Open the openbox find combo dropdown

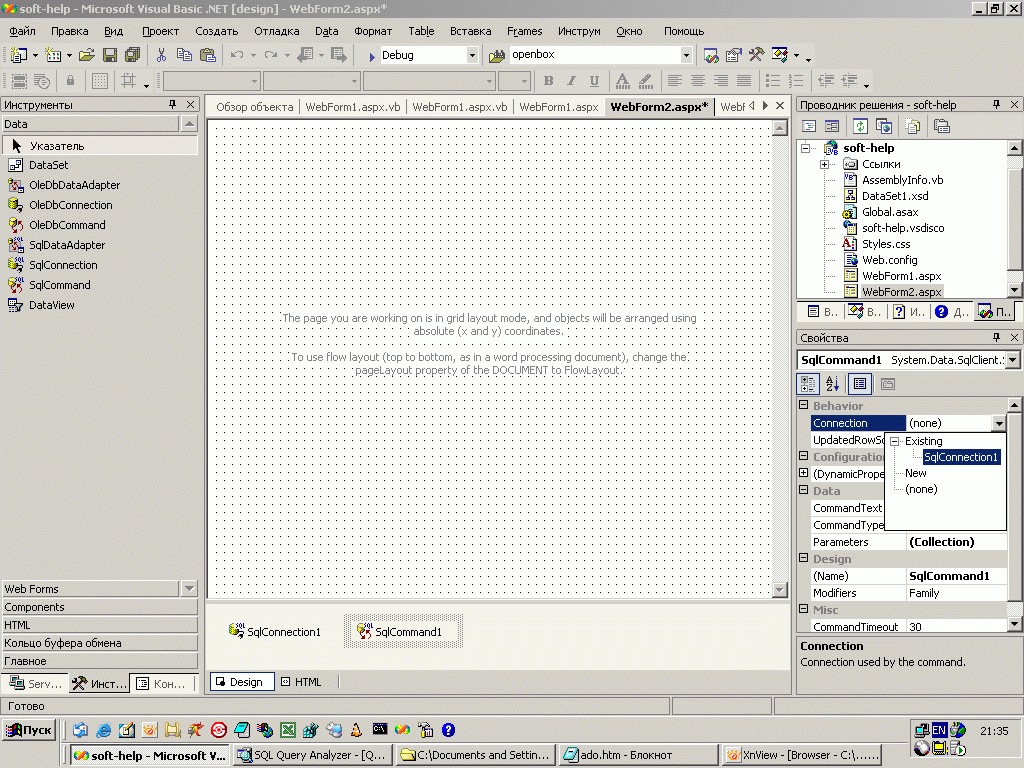[x=686, y=56]
